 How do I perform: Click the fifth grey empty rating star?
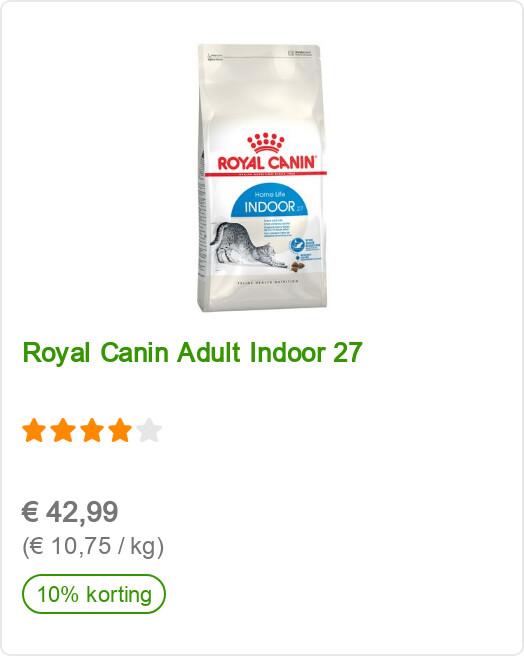[149, 430]
